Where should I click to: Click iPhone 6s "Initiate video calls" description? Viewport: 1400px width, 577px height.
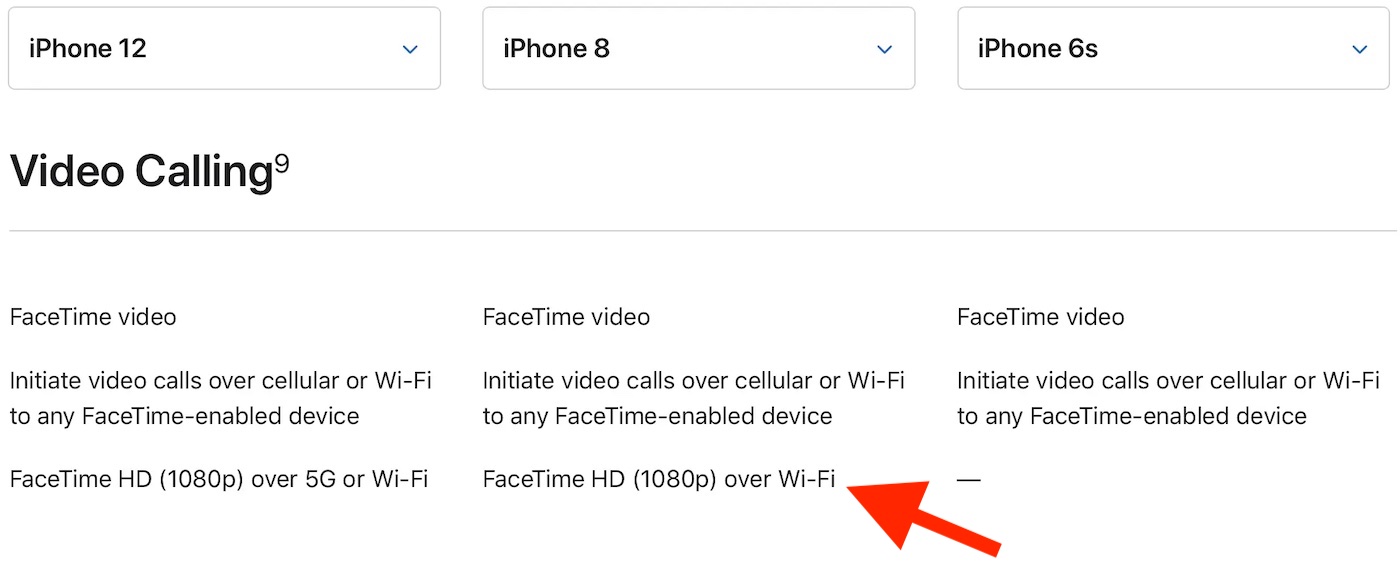coord(1167,398)
